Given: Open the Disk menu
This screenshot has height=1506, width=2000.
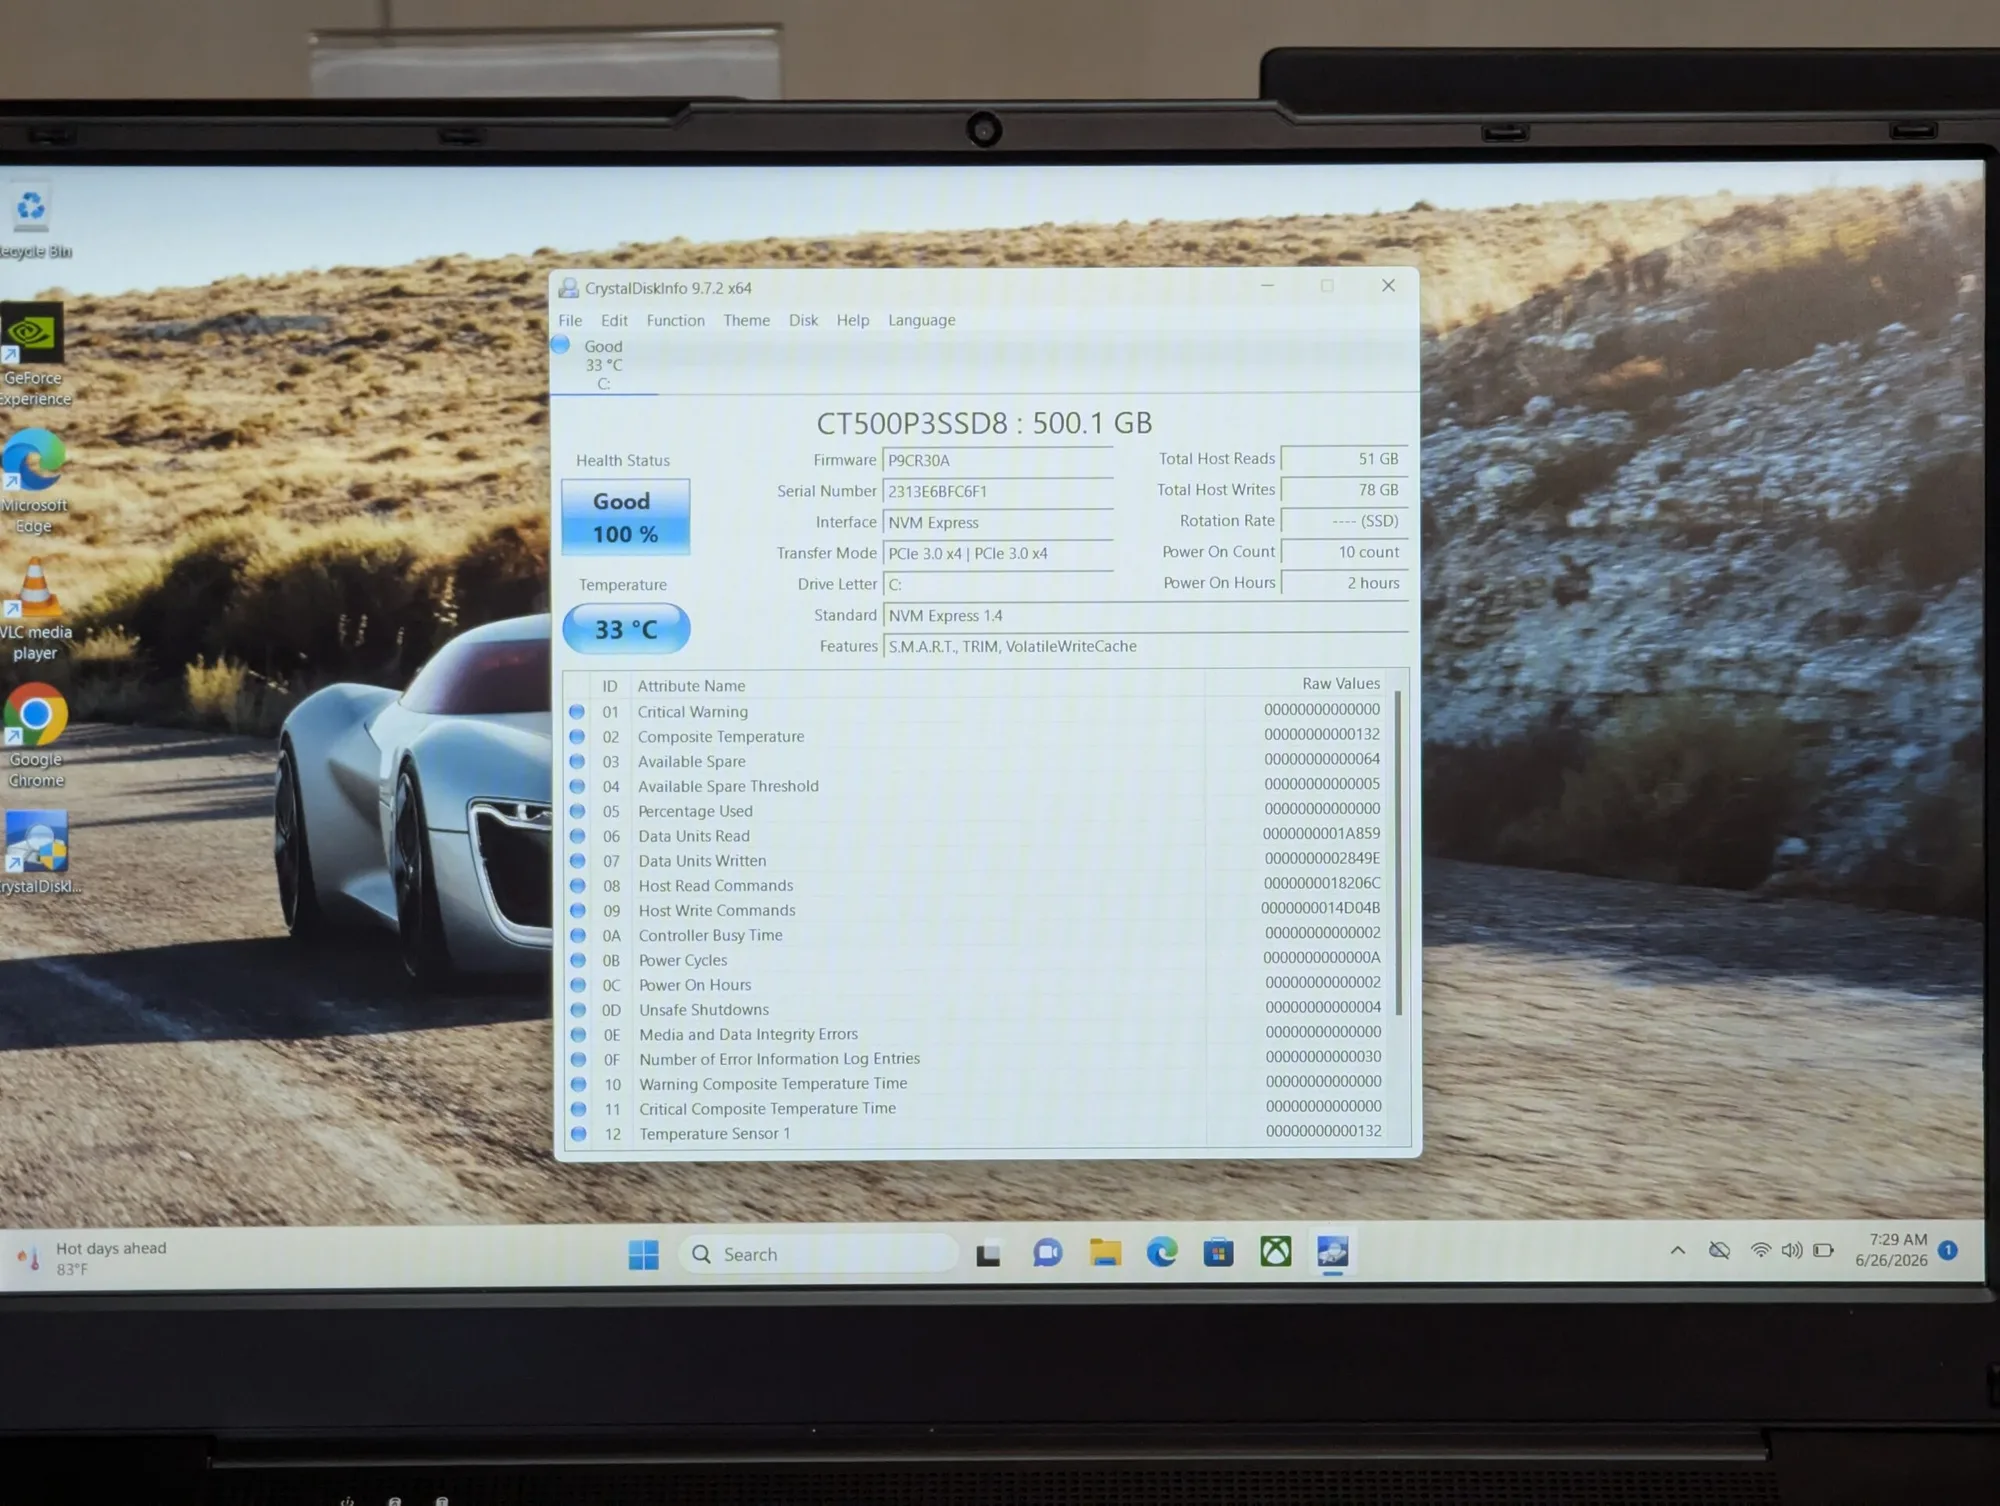Looking at the screenshot, I should click(803, 320).
